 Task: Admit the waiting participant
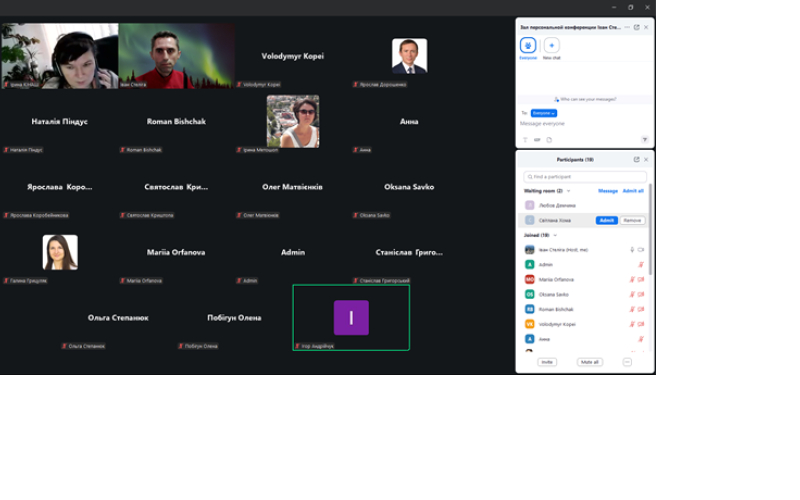[606, 220]
